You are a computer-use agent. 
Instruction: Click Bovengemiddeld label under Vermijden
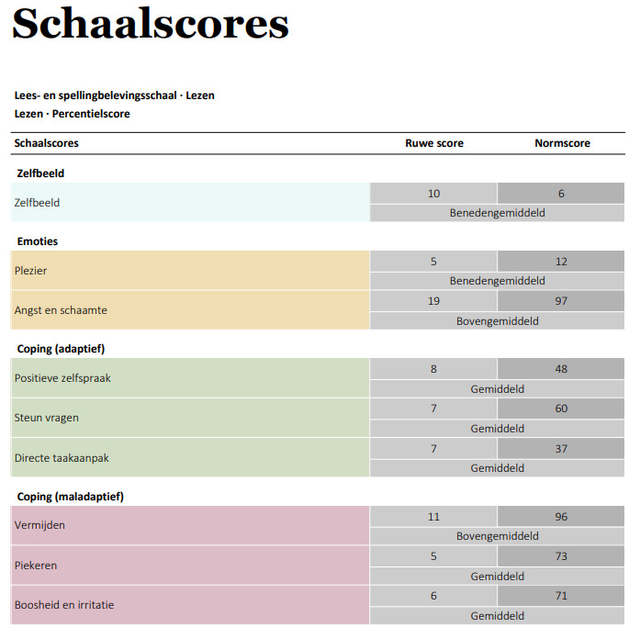(x=497, y=536)
